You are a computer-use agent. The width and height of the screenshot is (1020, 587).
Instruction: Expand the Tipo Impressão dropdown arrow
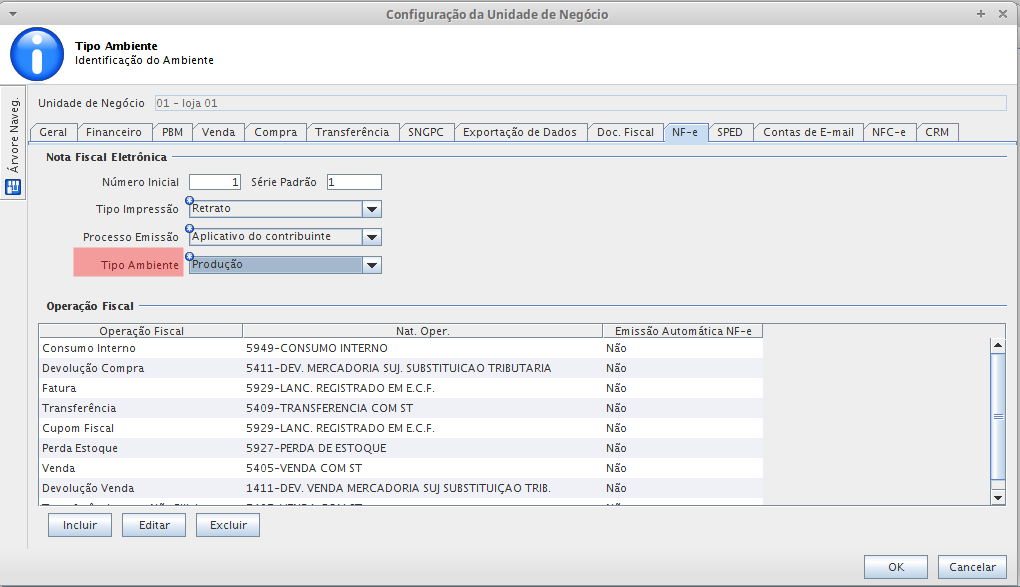(372, 209)
